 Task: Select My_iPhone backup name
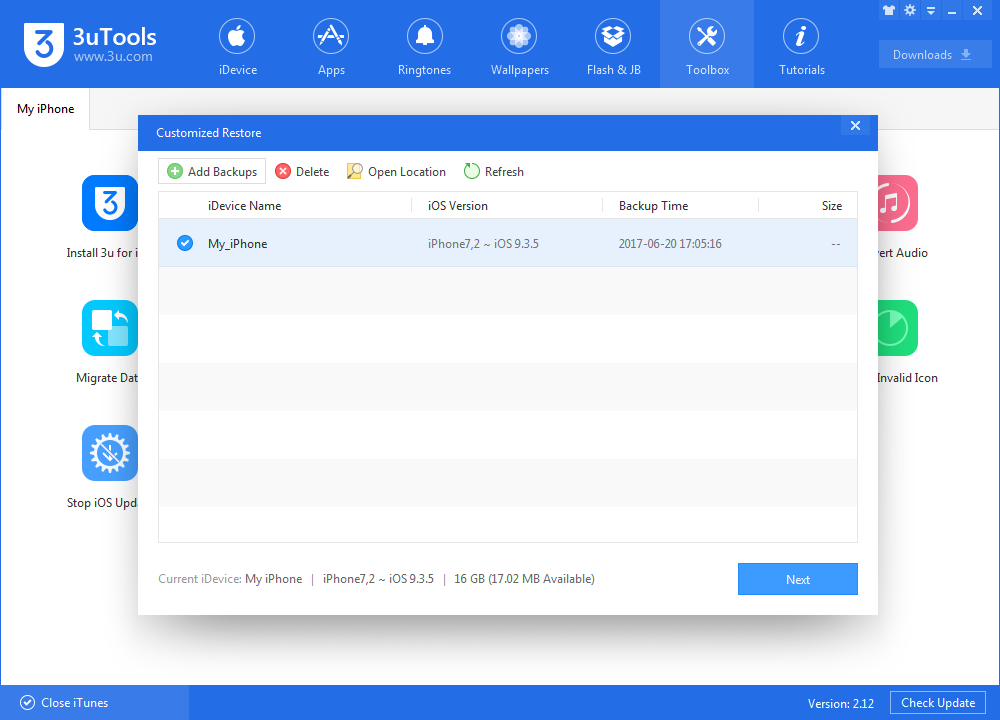[x=237, y=244]
